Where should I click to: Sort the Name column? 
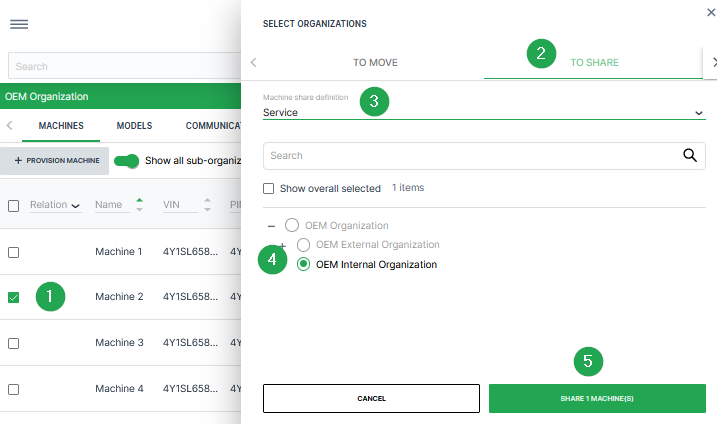(x=139, y=205)
